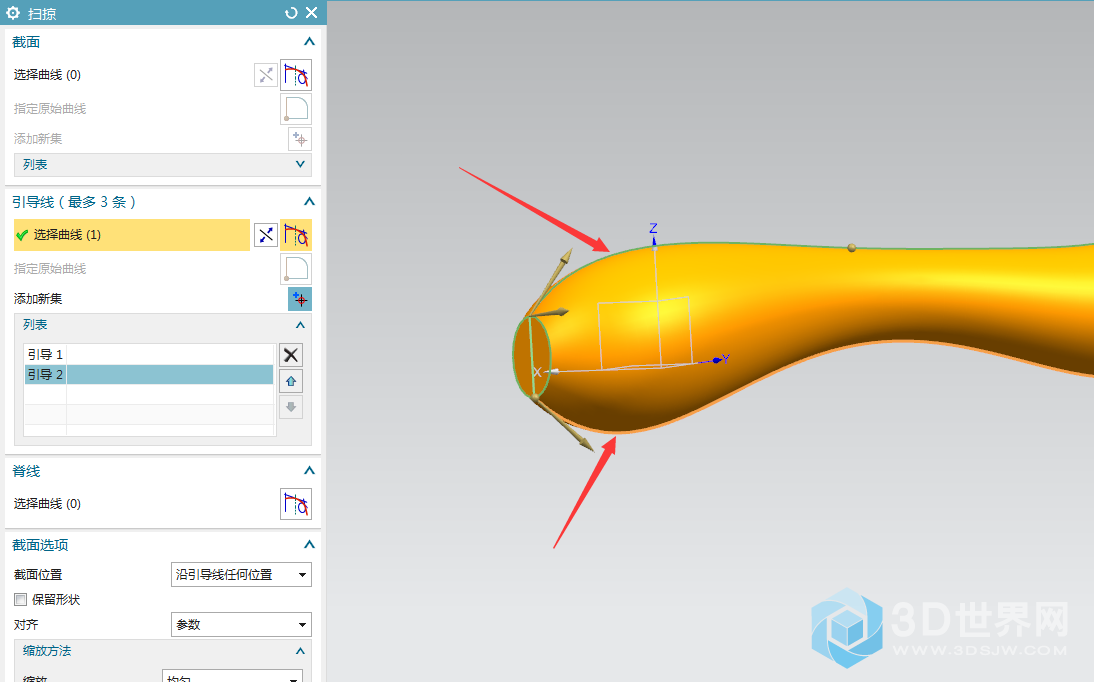Click curve selection icon in 引导线 section
The image size is (1094, 682).
tap(296, 235)
